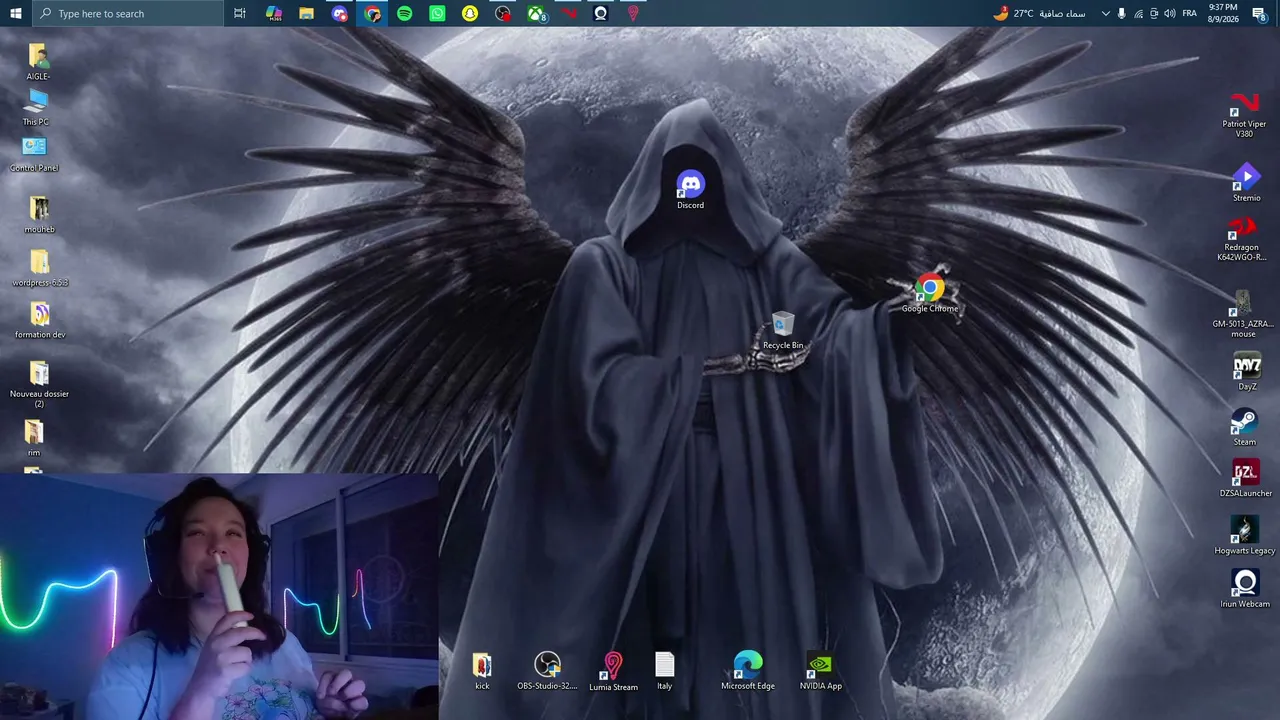
Task: Switch the FRA input language
Action: (1189, 13)
